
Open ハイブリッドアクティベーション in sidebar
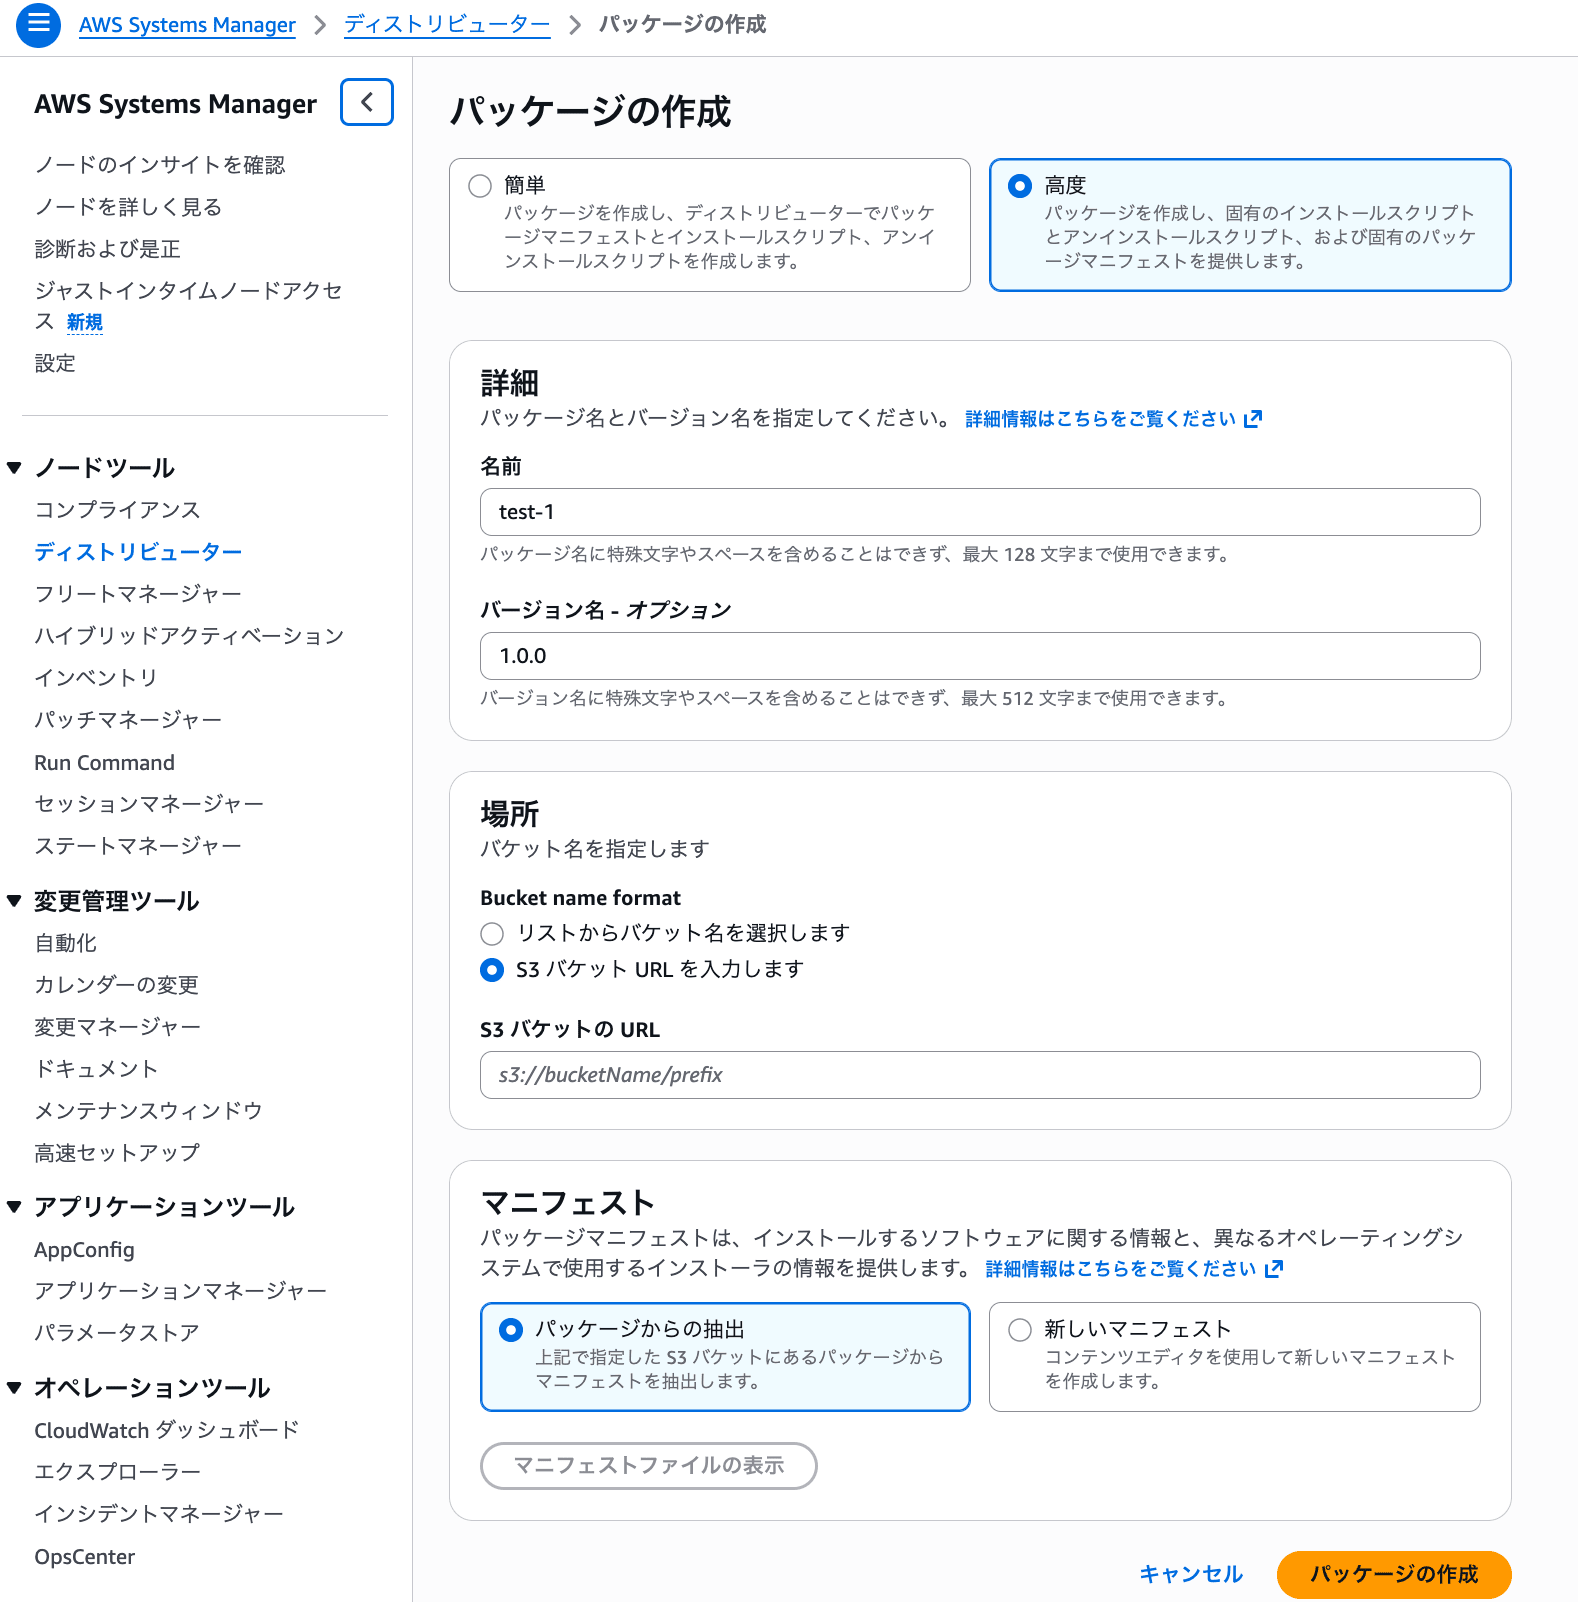189,636
